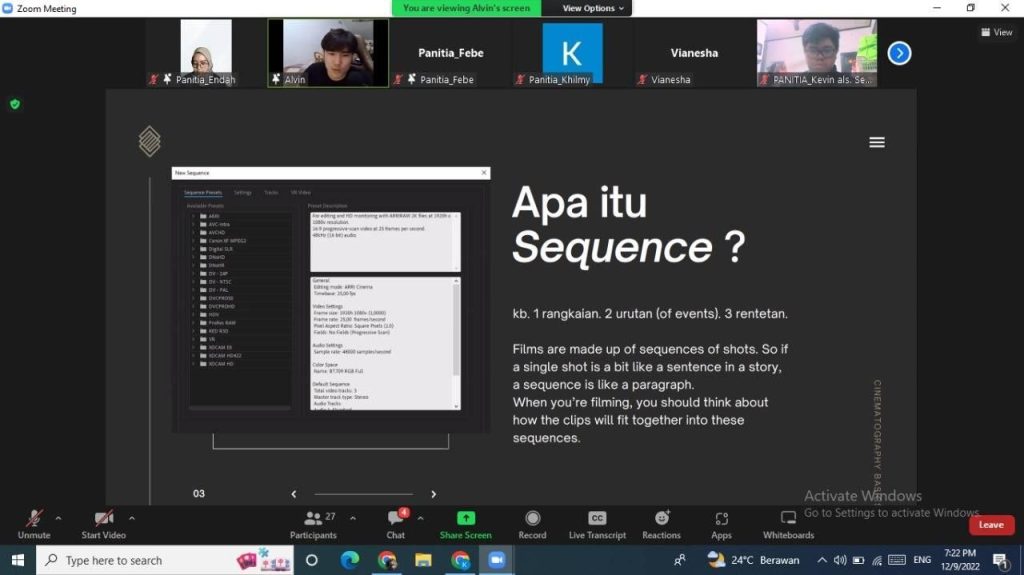The image size is (1024, 575).
Task: Select the XDCAM HD422 preset folder
Action: click(x=225, y=355)
